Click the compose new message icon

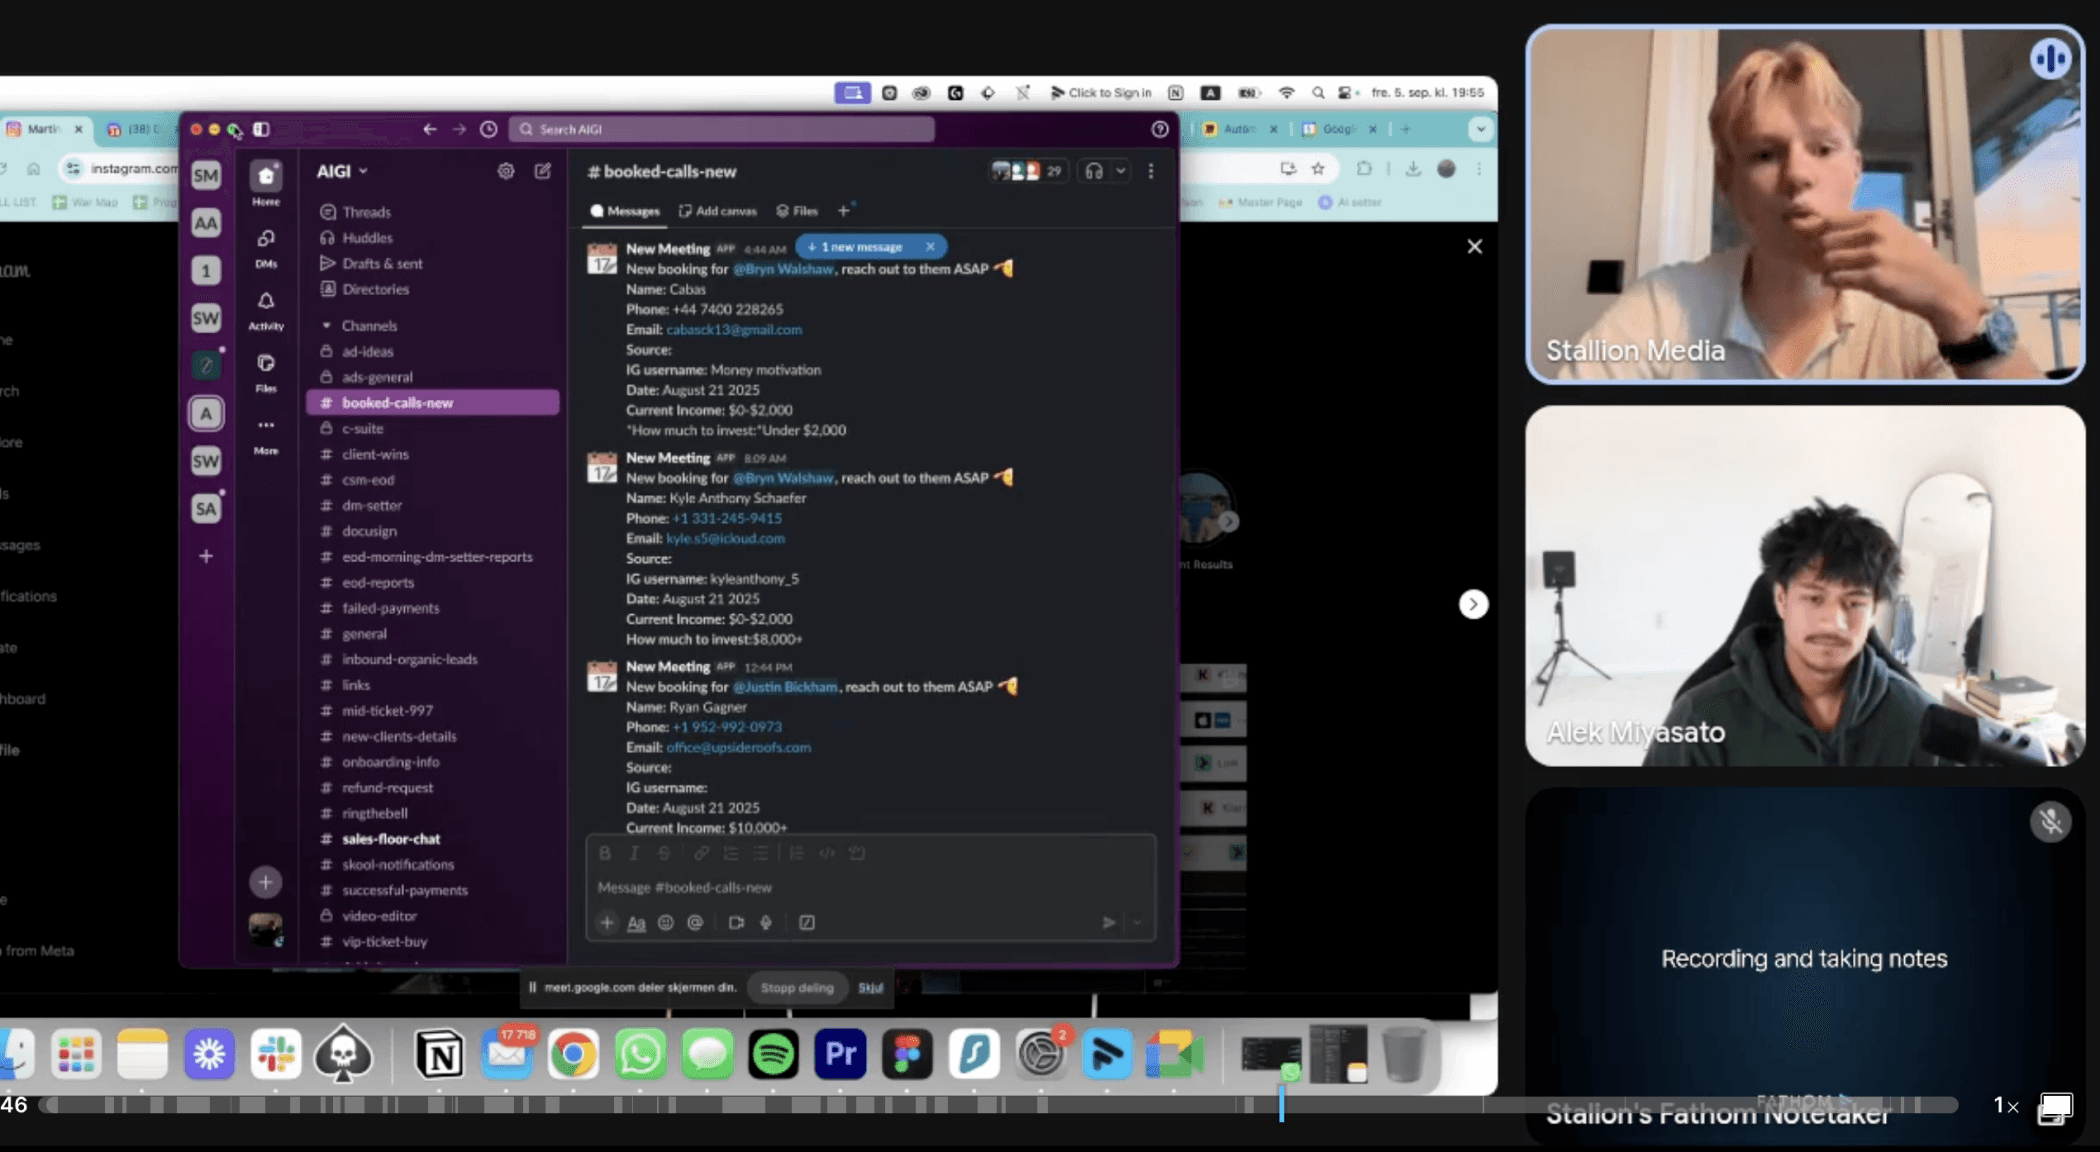(x=543, y=171)
